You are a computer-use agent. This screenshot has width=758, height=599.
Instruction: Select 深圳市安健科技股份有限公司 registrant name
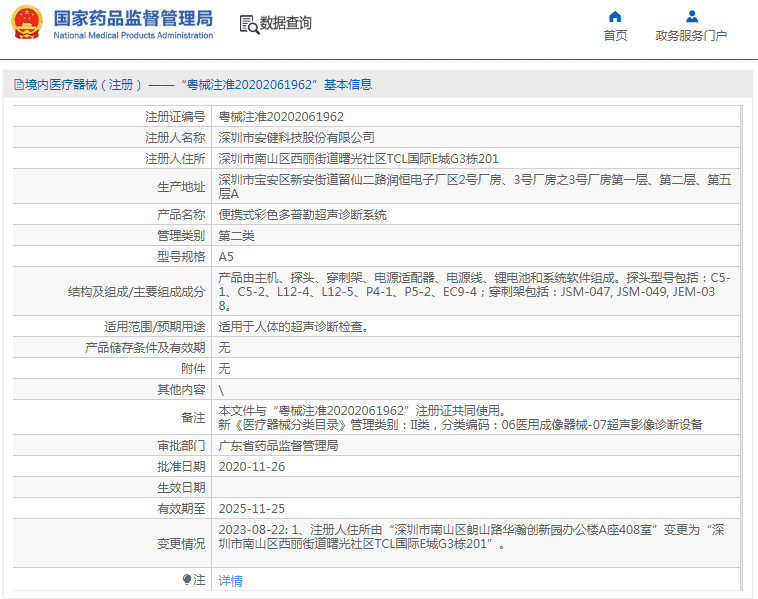[x=296, y=138]
